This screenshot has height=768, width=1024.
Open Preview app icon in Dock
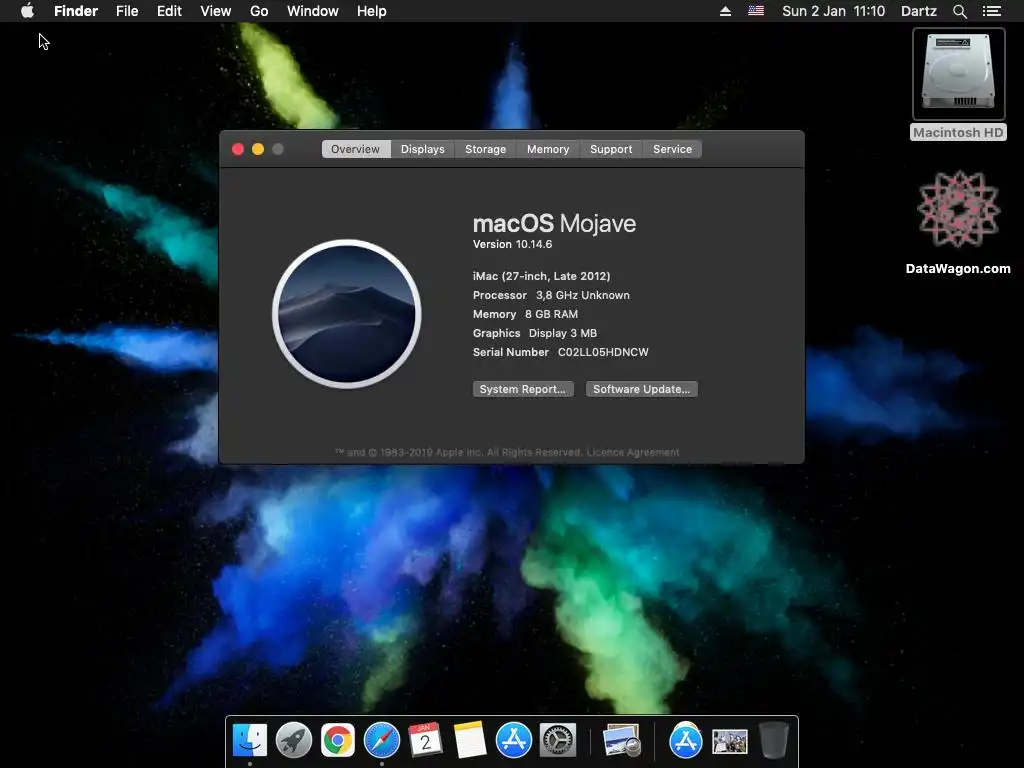(621, 741)
